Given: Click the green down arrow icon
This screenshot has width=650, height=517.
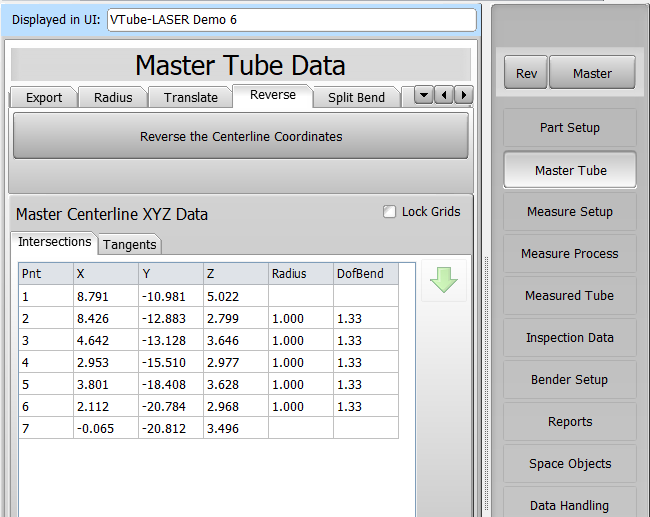Looking at the screenshot, I should coord(444,280).
